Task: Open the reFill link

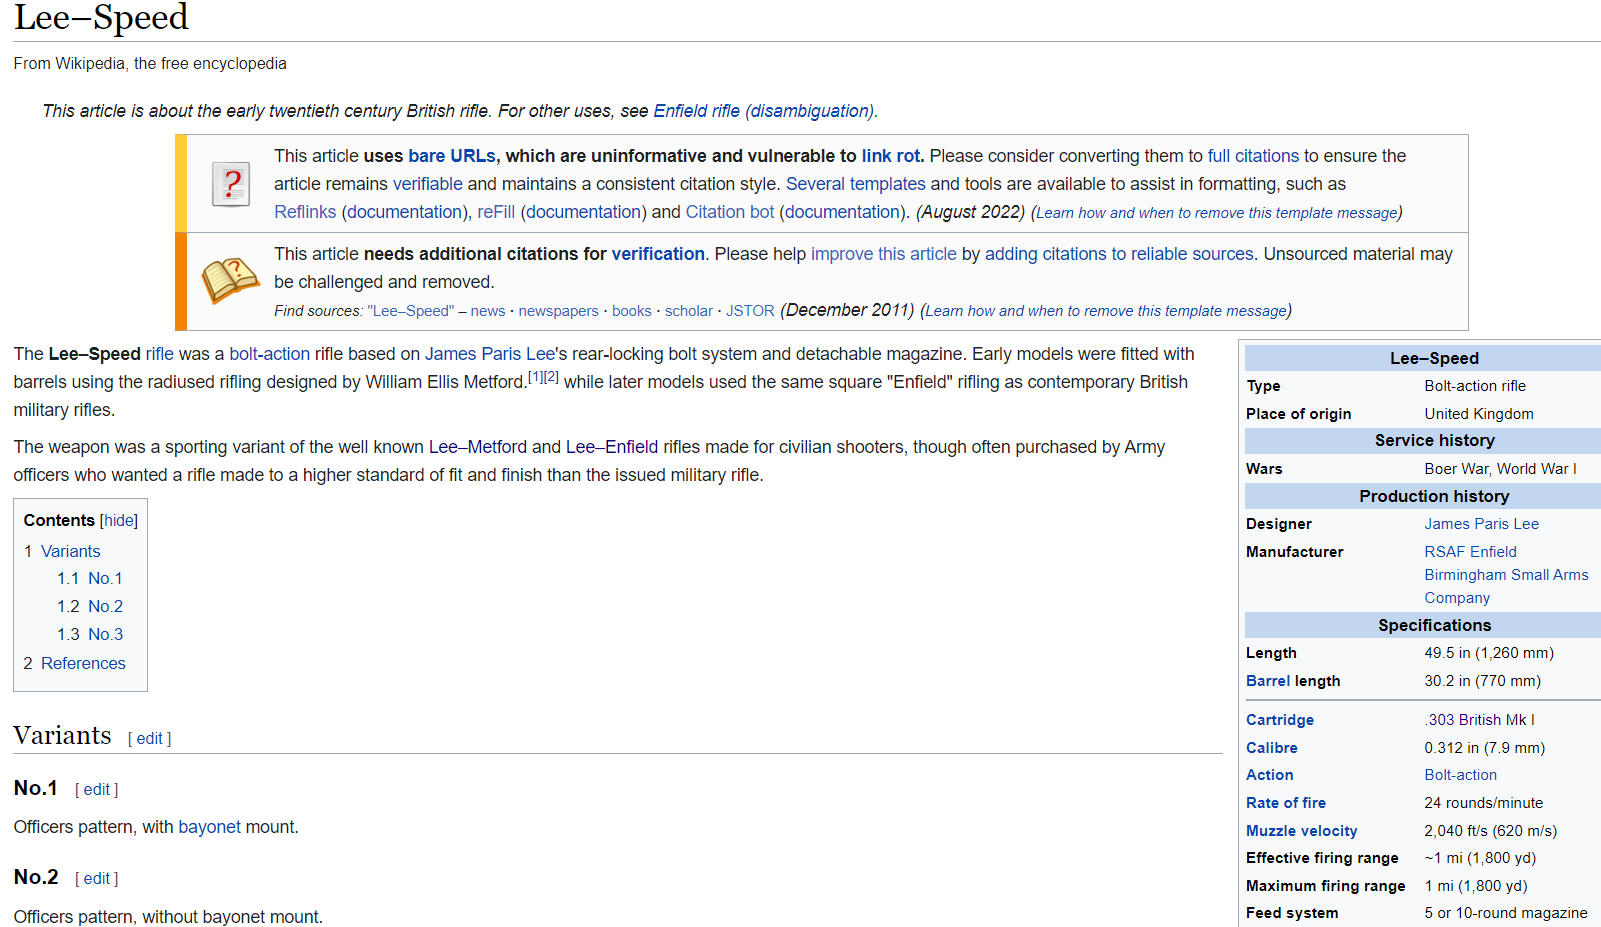Action: (x=496, y=212)
